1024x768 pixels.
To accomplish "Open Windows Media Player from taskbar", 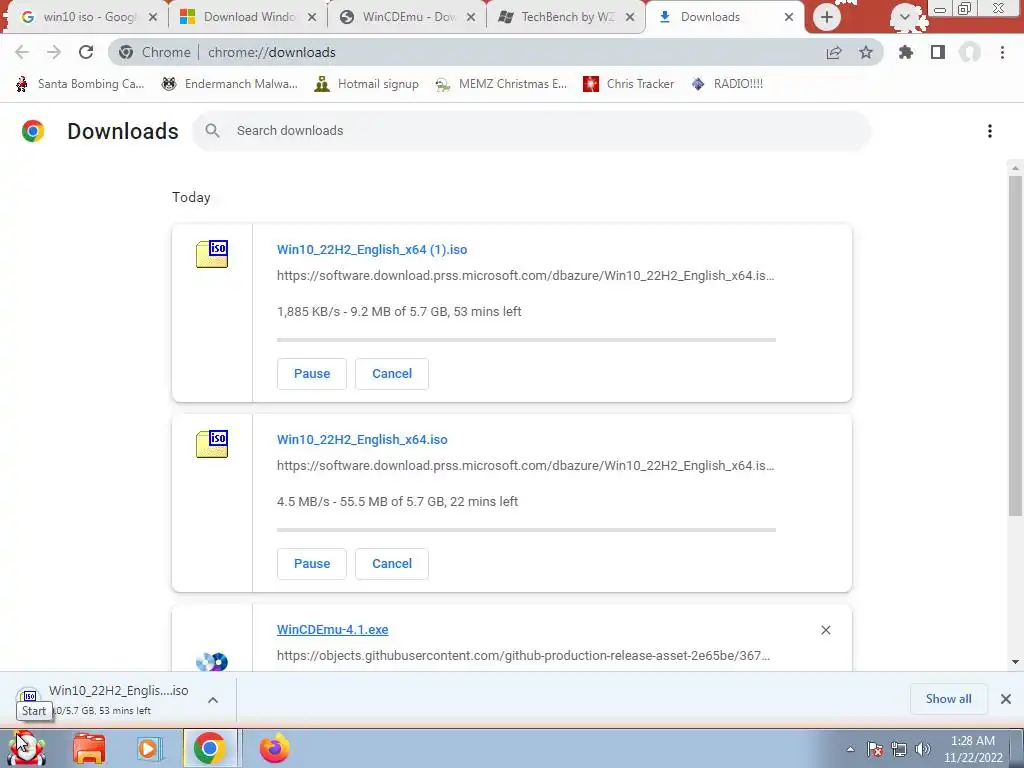I will (x=150, y=748).
